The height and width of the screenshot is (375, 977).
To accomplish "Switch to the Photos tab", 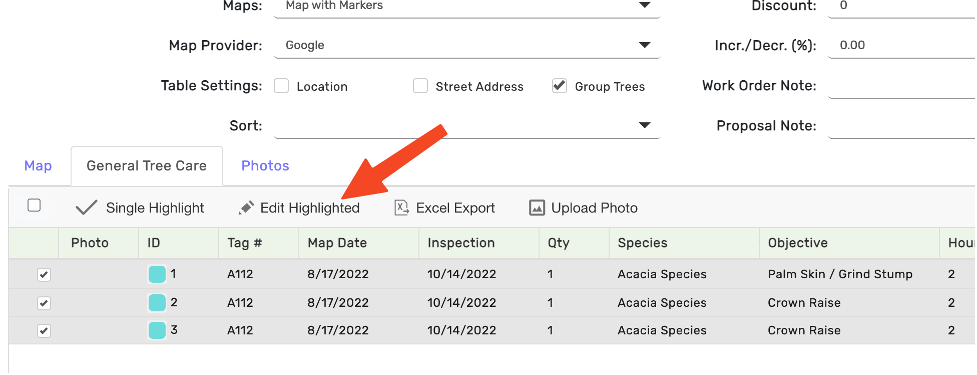I will click(x=265, y=166).
